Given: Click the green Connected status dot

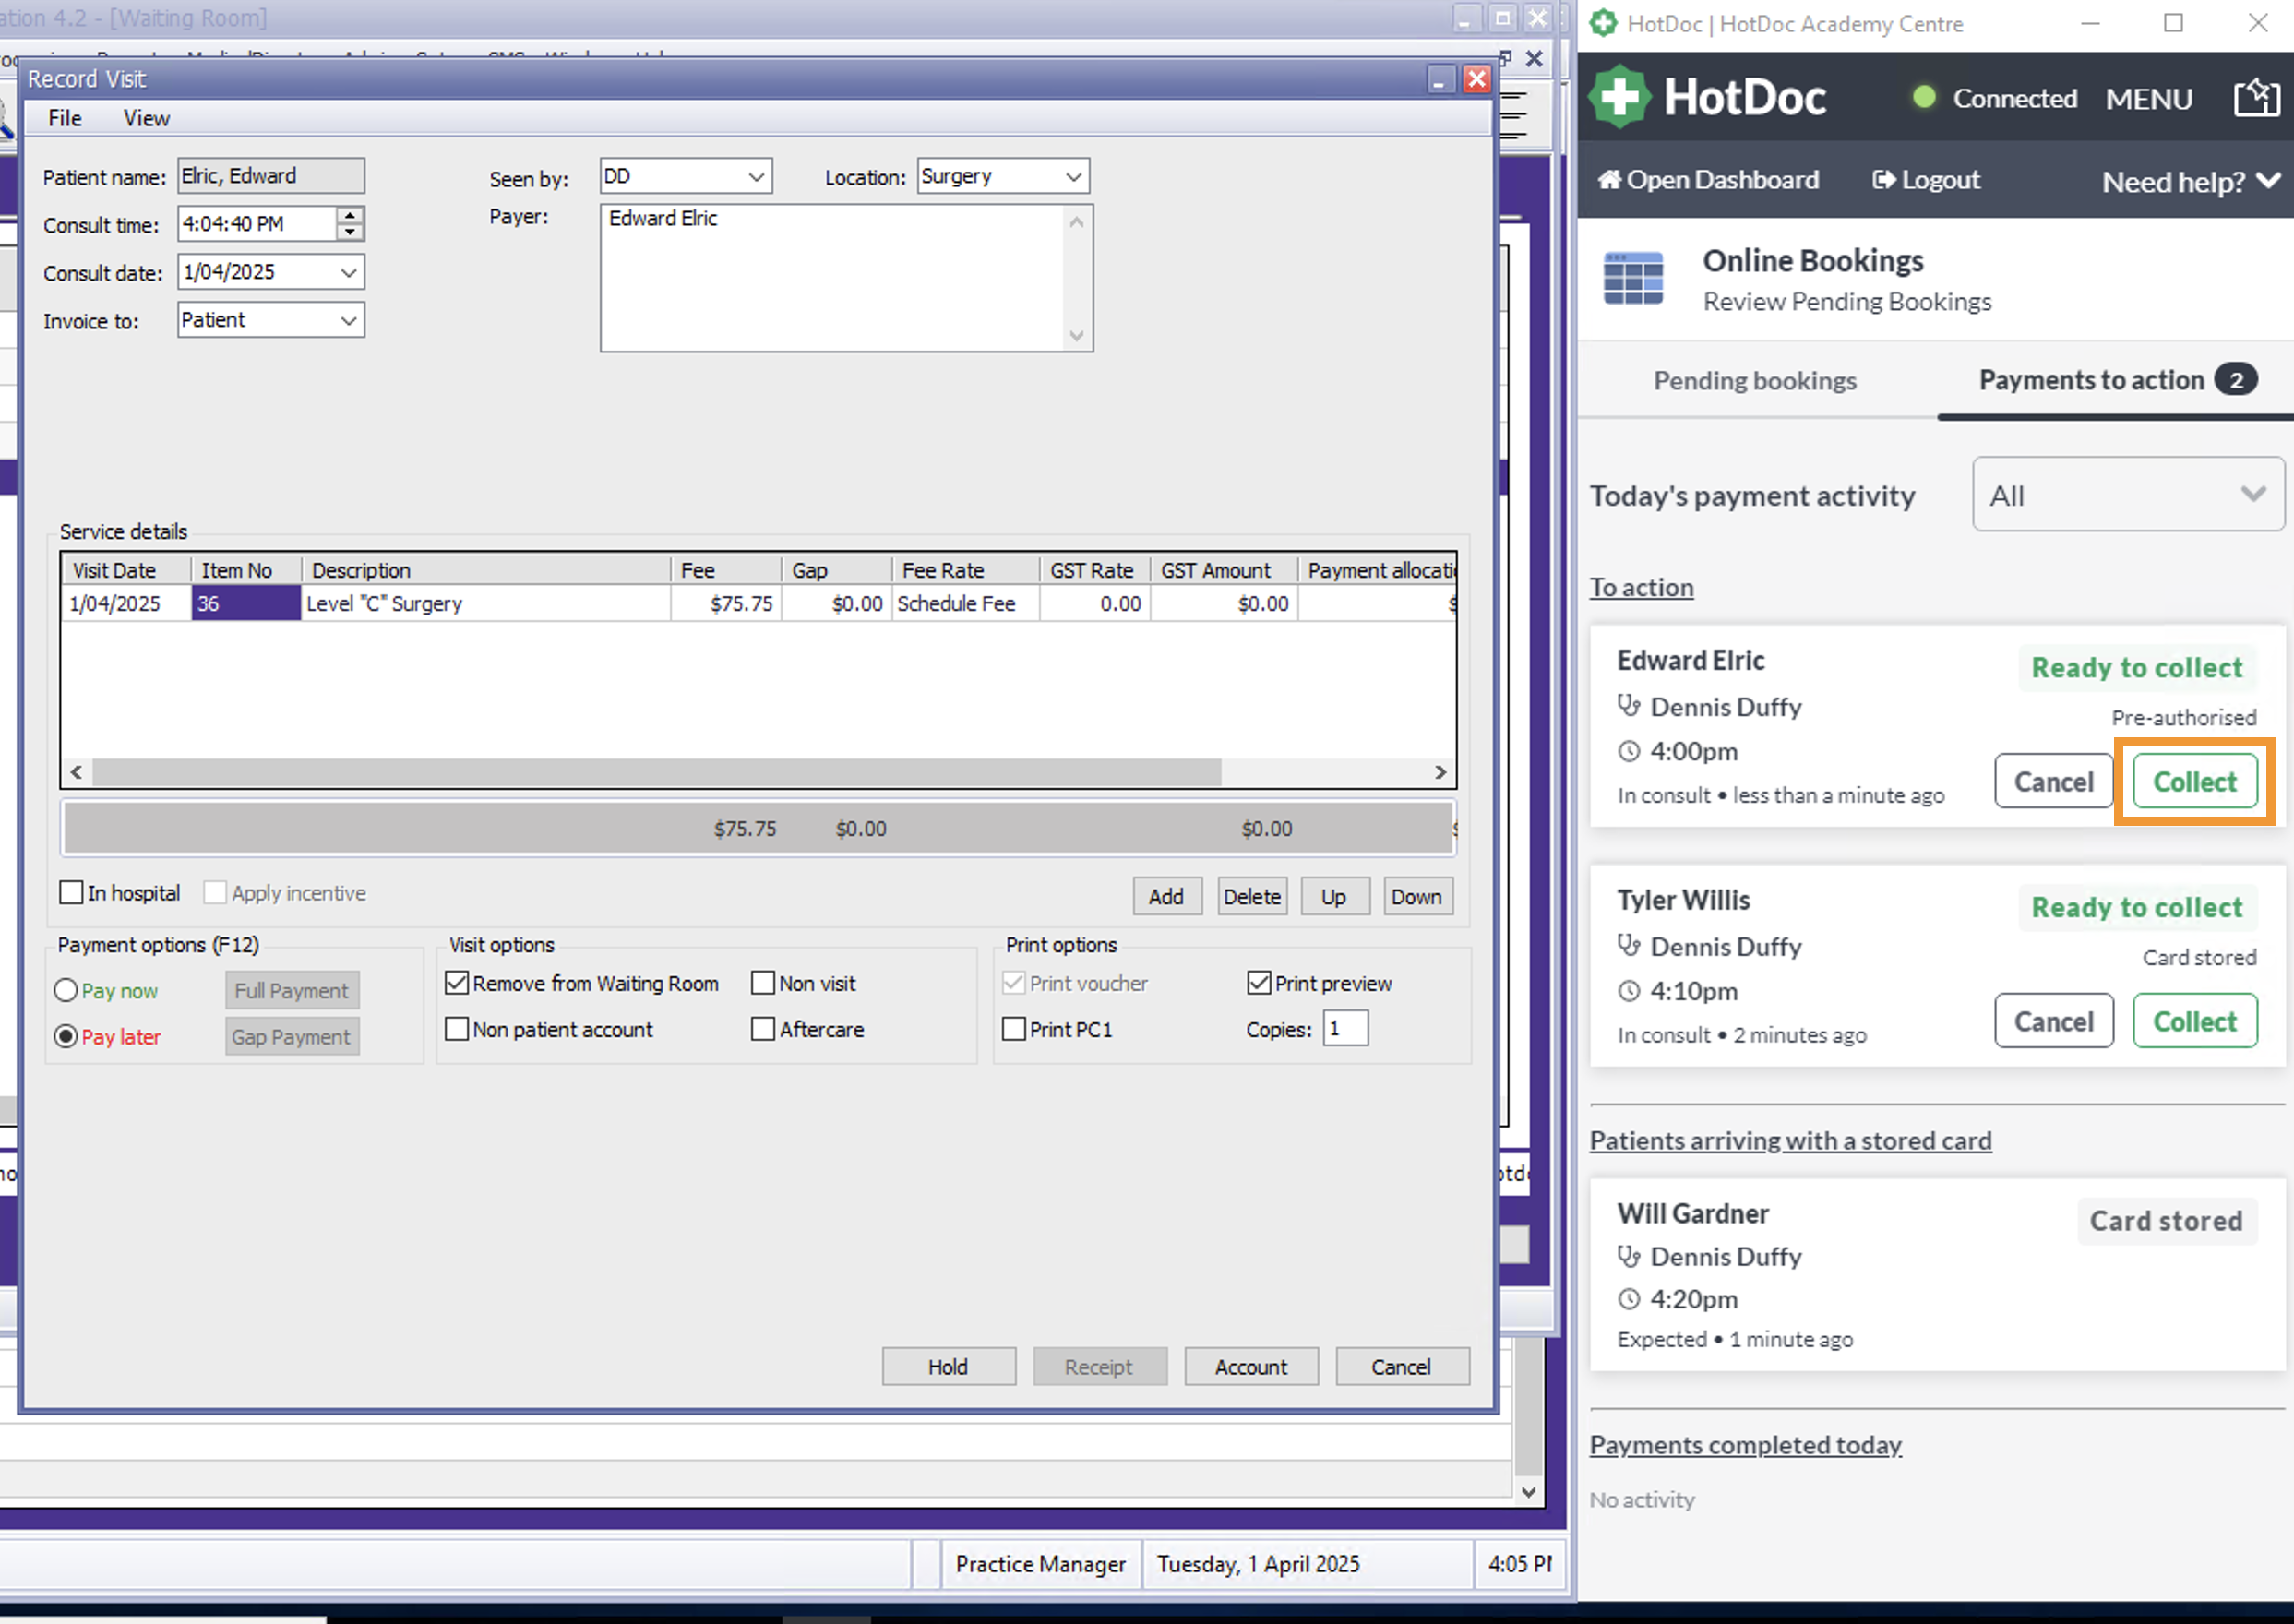Looking at the screenshot, I should tap(1924, 97).
